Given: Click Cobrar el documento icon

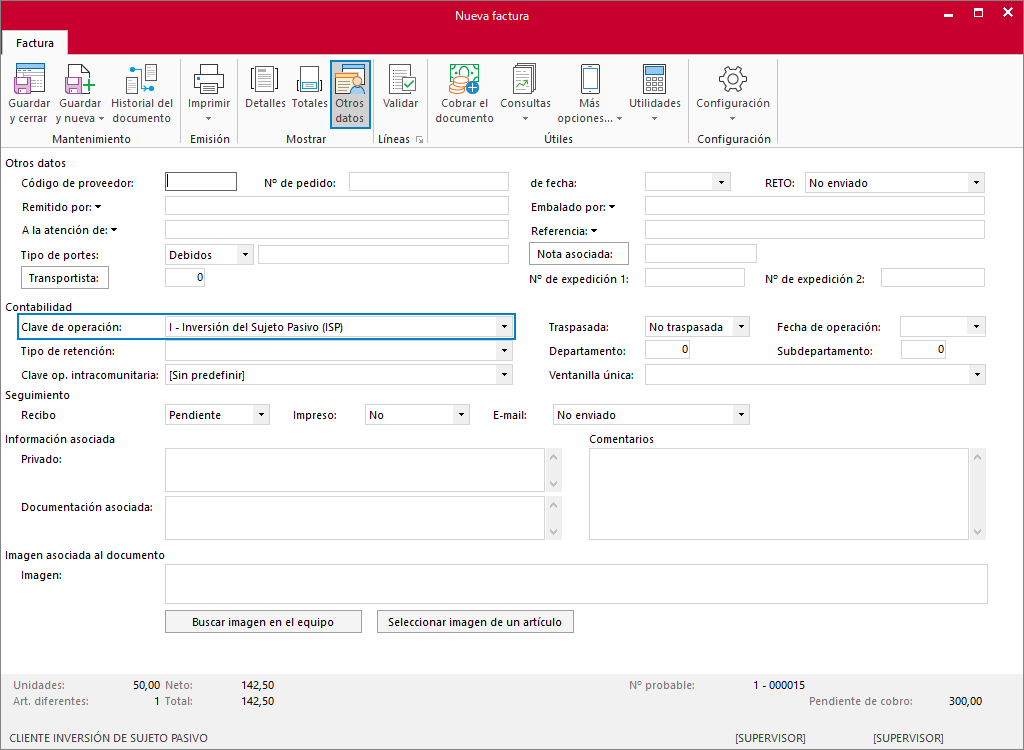Looking at the screenshot, I should point(464,79).
